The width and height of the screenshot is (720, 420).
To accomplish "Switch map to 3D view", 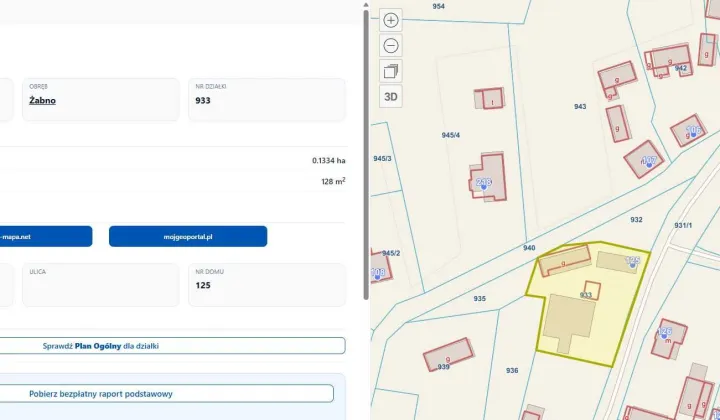I will tap(391, 96).
